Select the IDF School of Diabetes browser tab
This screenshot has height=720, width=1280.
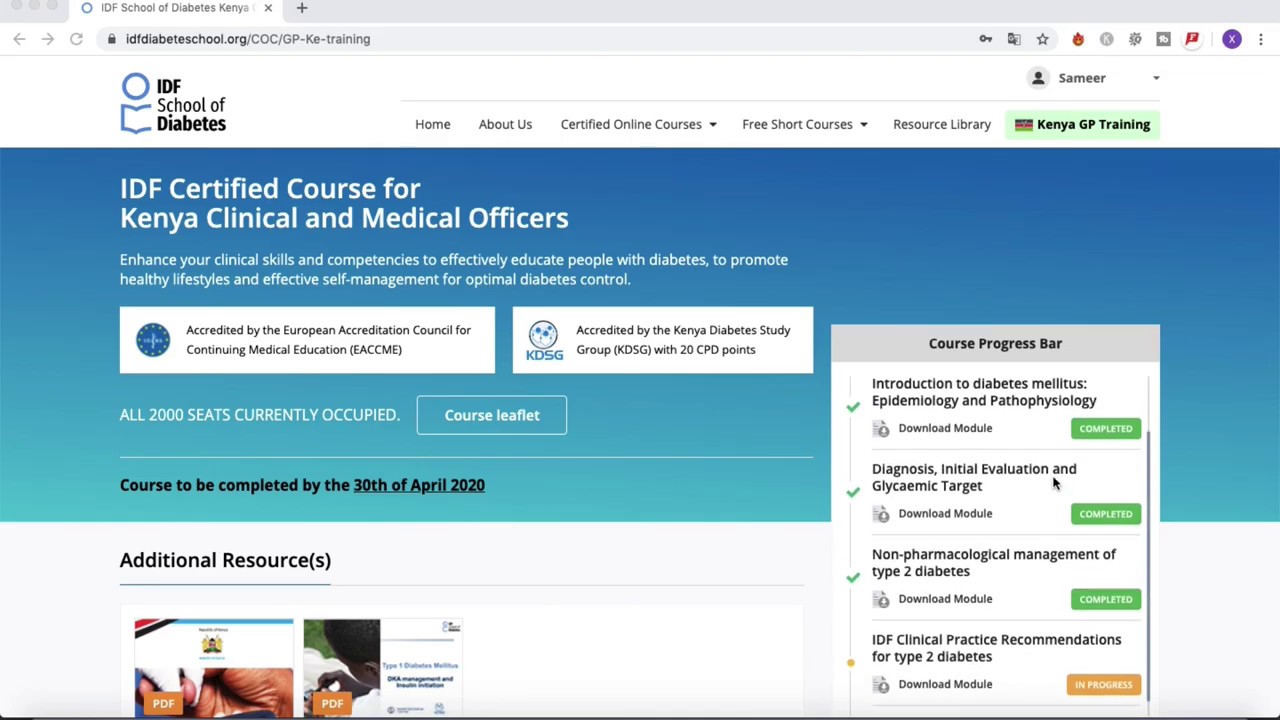tap(175, 8)
